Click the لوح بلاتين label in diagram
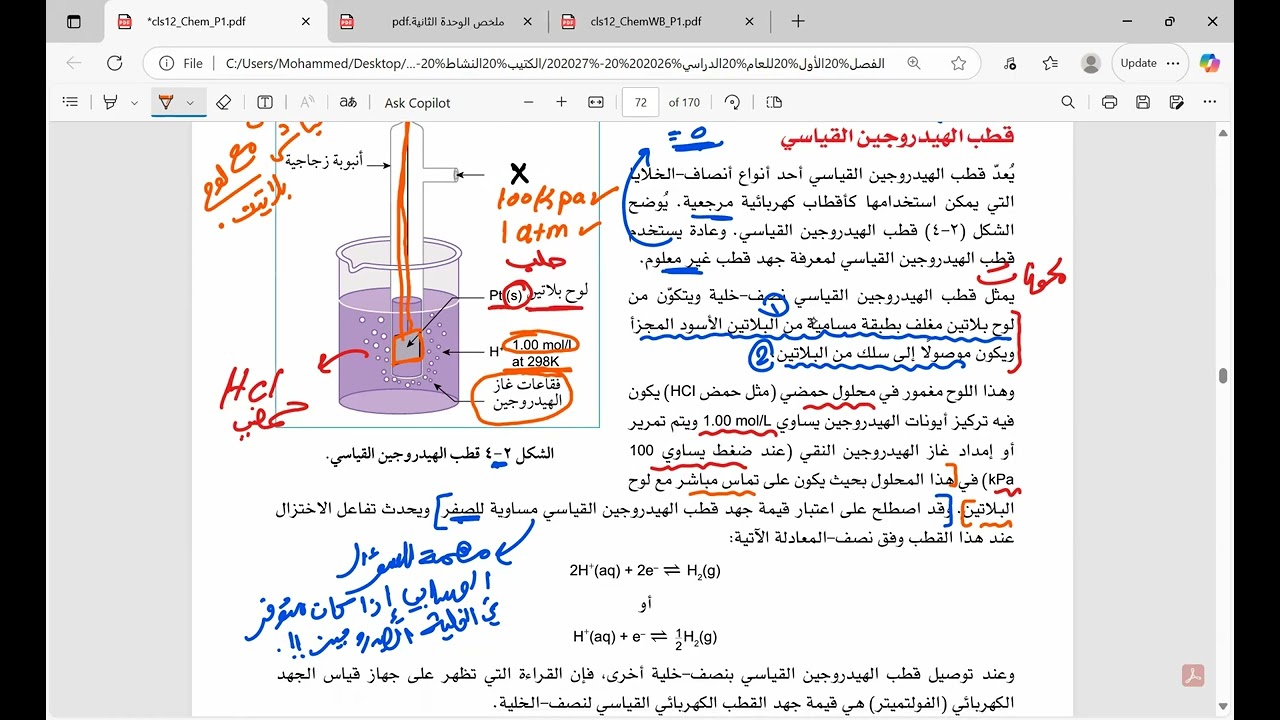Image resolution: width=1280 pixels, height=720 pixels. (556, 290)
